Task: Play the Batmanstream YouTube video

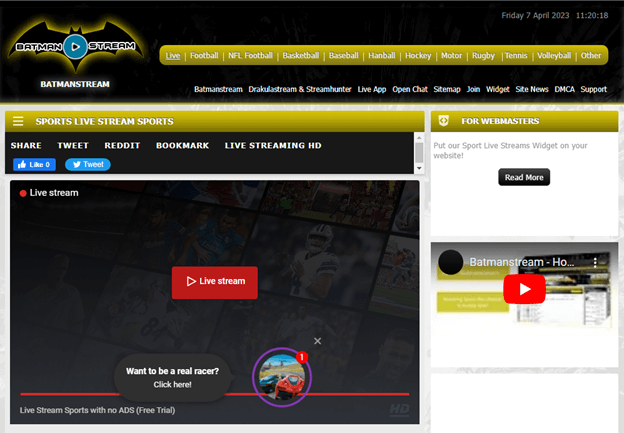Action: 524,289
